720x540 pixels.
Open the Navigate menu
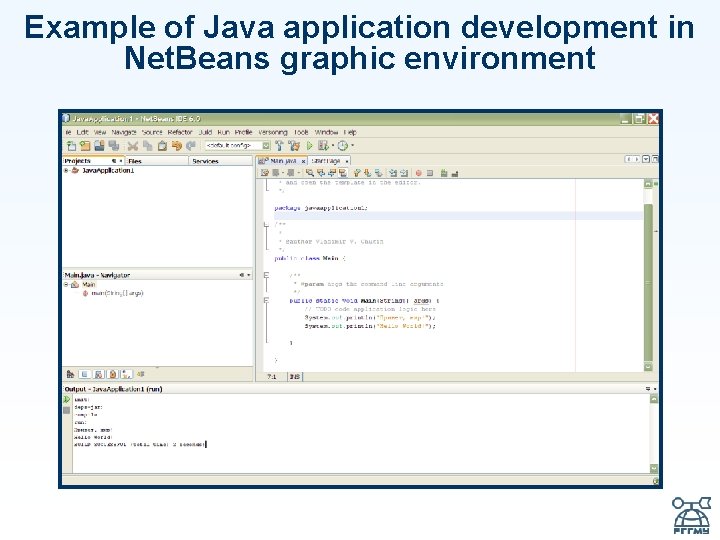[124, 132]
